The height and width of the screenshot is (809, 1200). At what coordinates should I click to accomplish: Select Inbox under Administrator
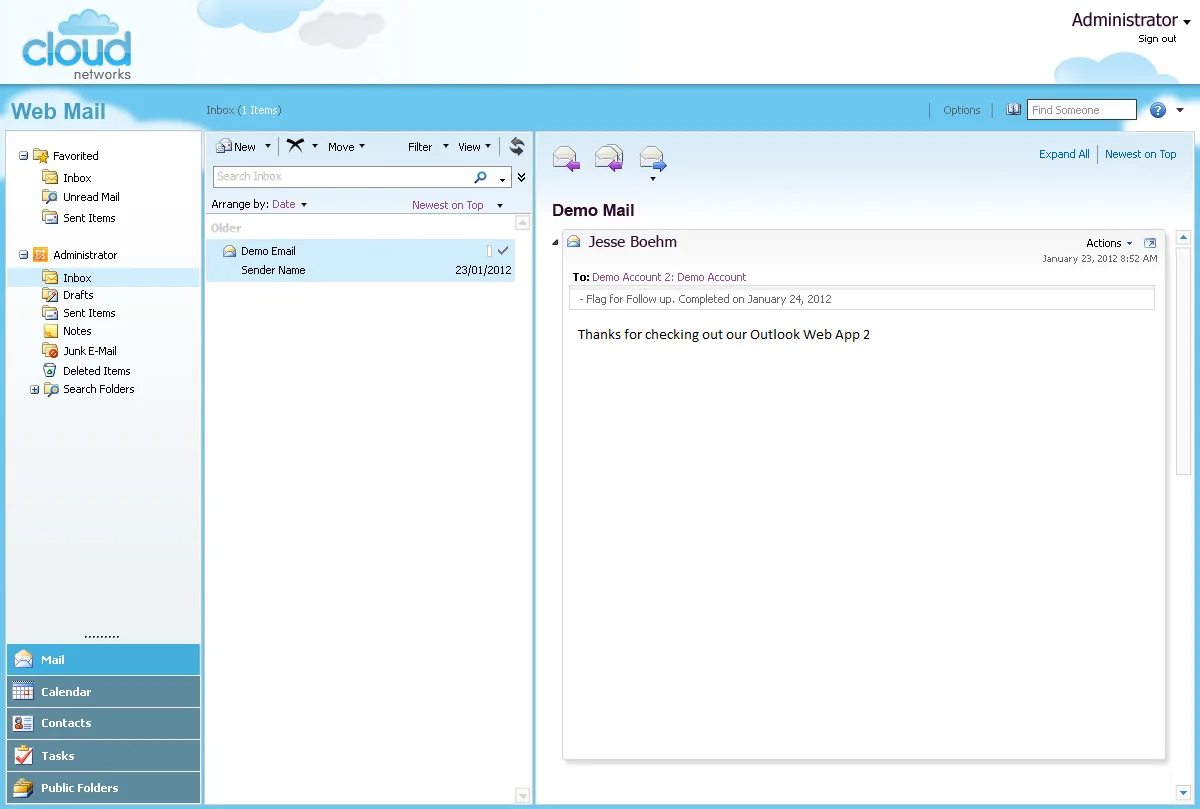77,278
